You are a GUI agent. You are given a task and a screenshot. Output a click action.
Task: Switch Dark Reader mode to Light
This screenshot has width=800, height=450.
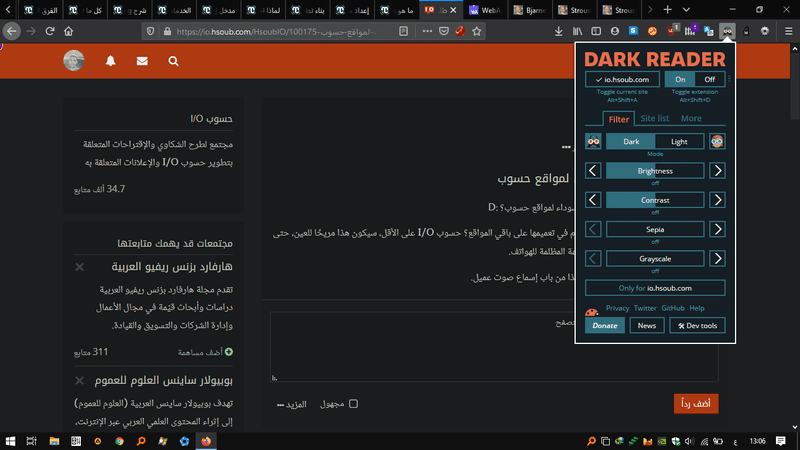(679, 142)
